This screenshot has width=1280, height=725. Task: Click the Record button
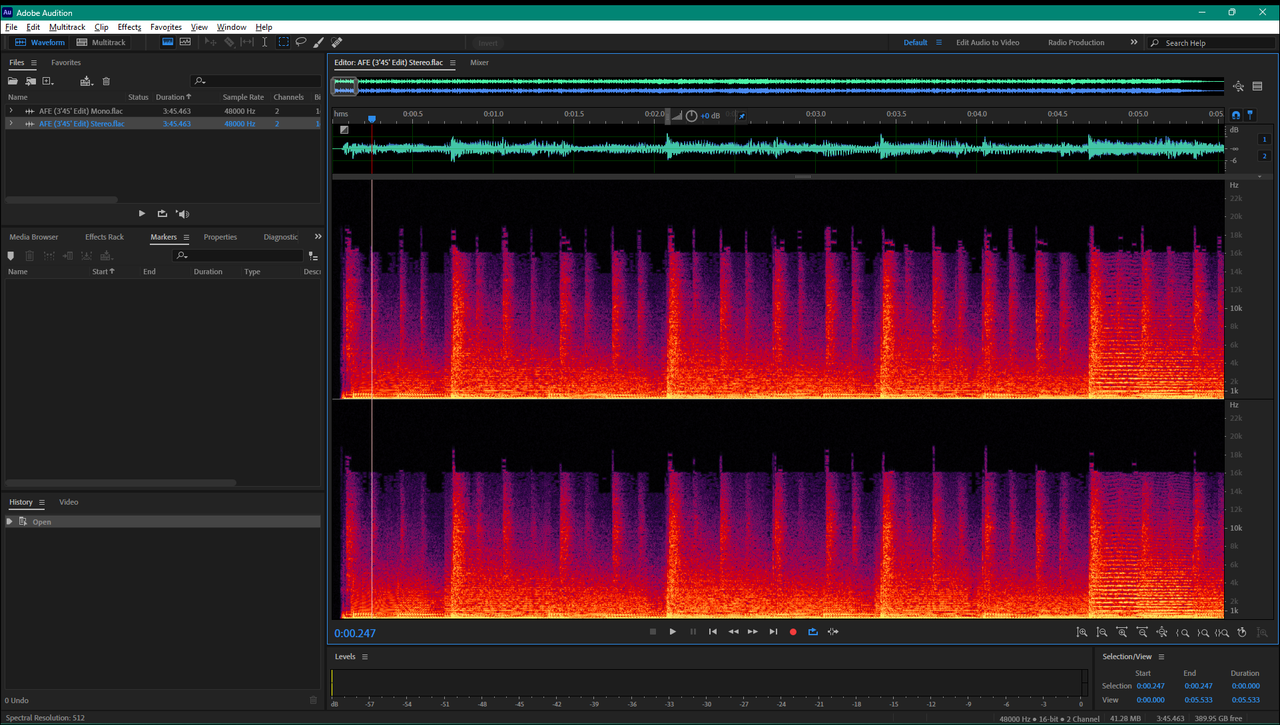(793, 632)
